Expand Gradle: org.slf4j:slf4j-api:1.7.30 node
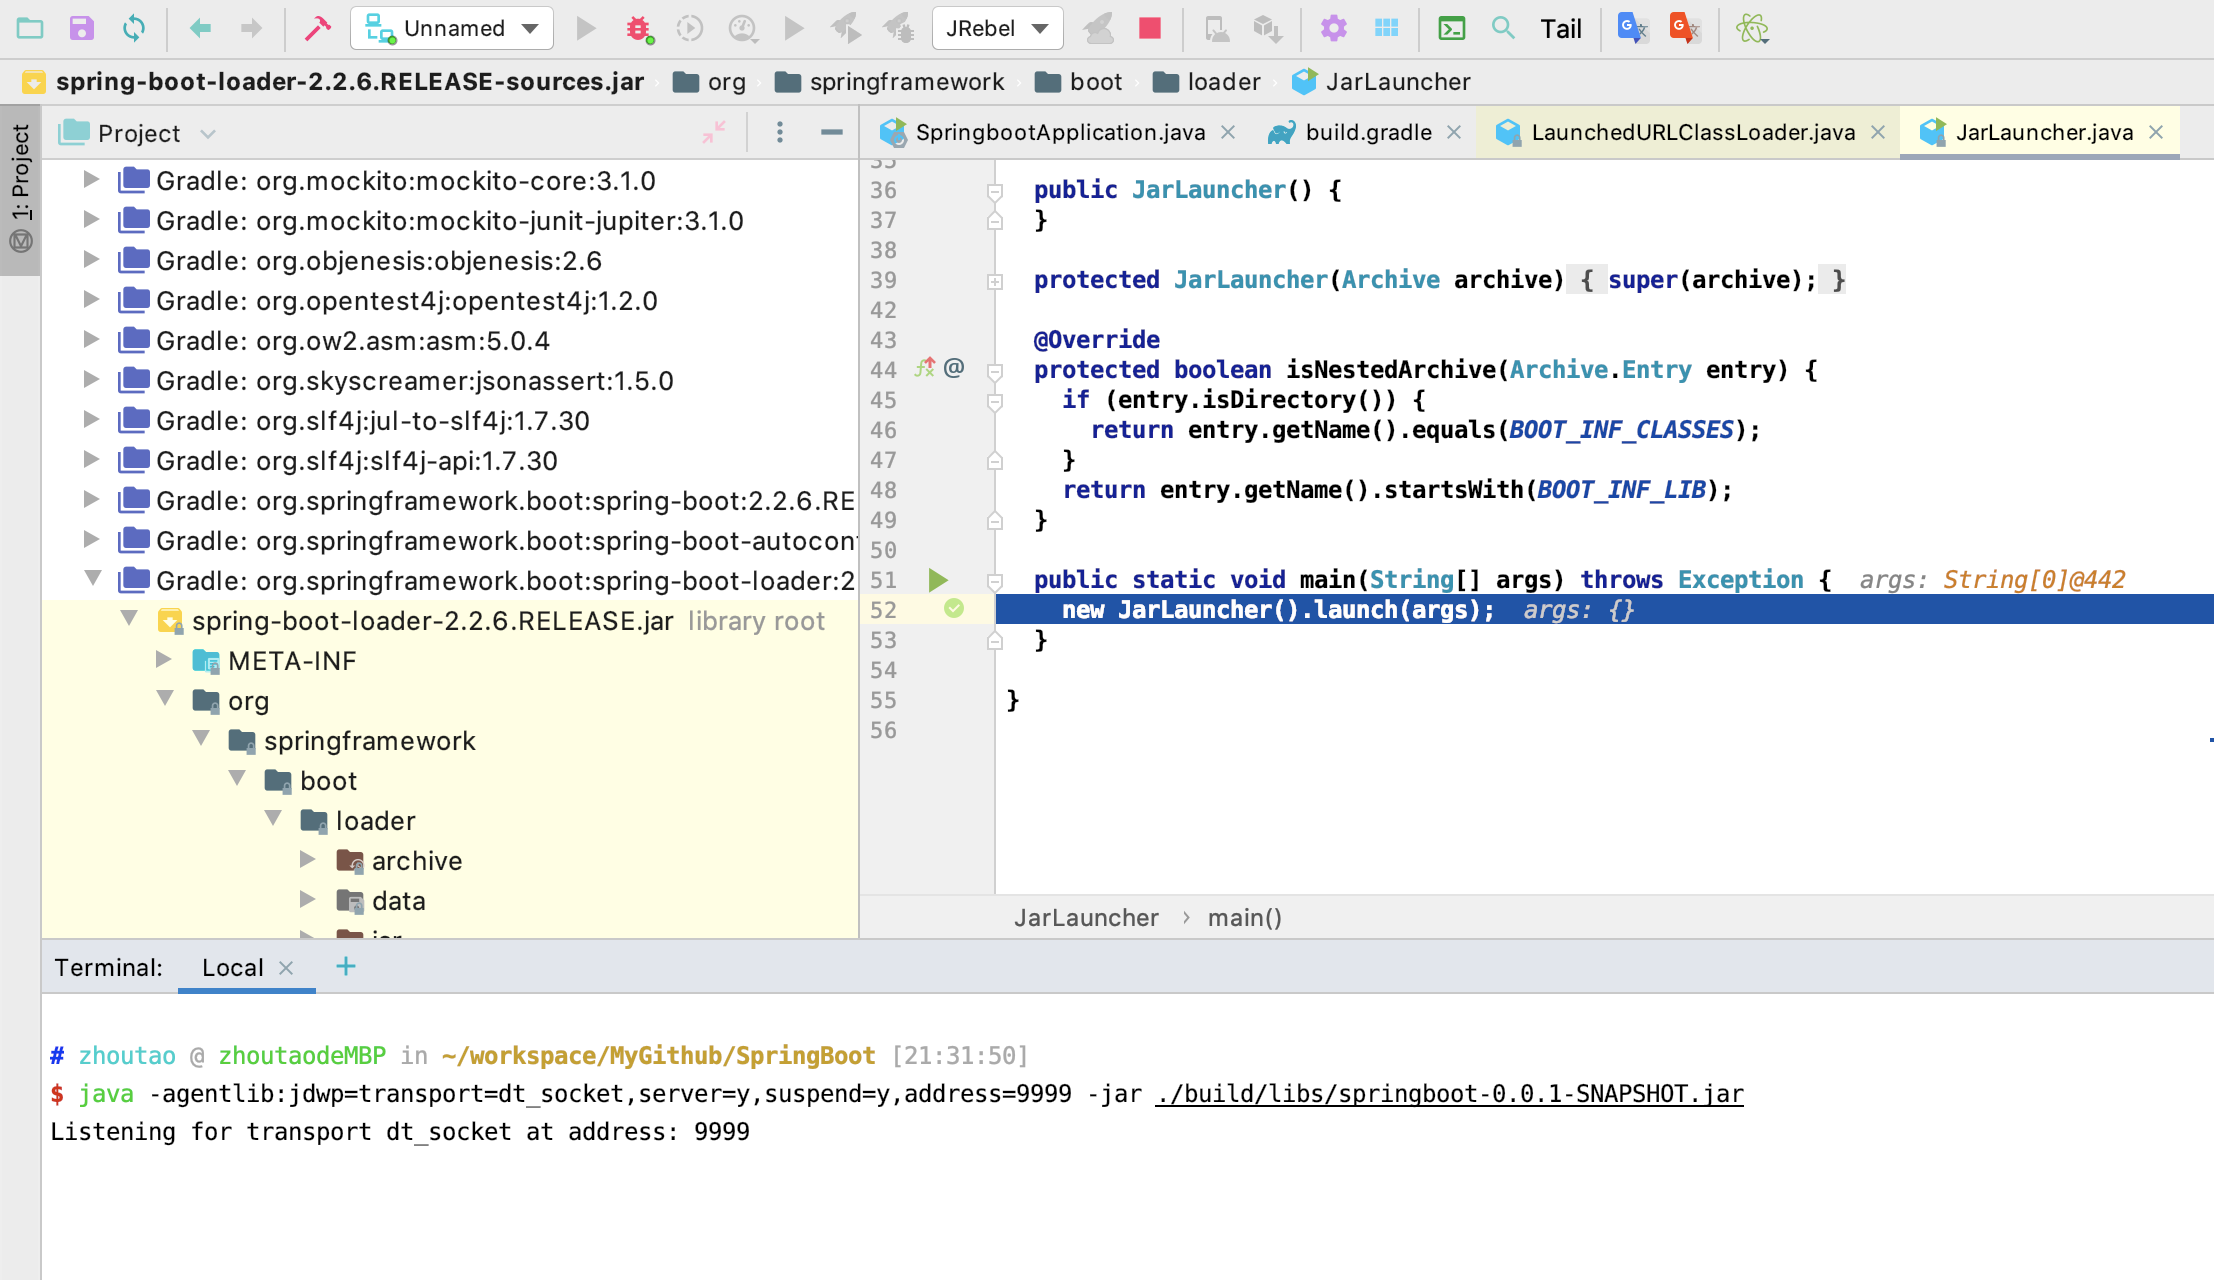This screenshot has height=1280, width=2214. [91, 460]
